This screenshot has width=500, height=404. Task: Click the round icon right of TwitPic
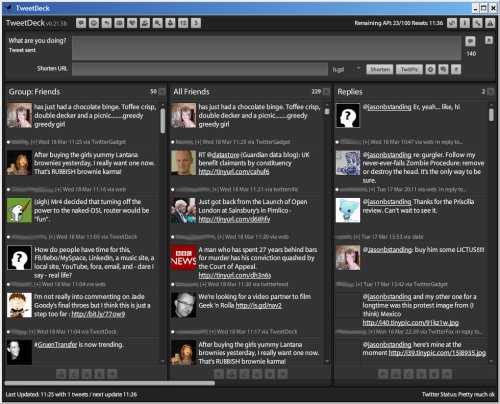coord(430,69)
